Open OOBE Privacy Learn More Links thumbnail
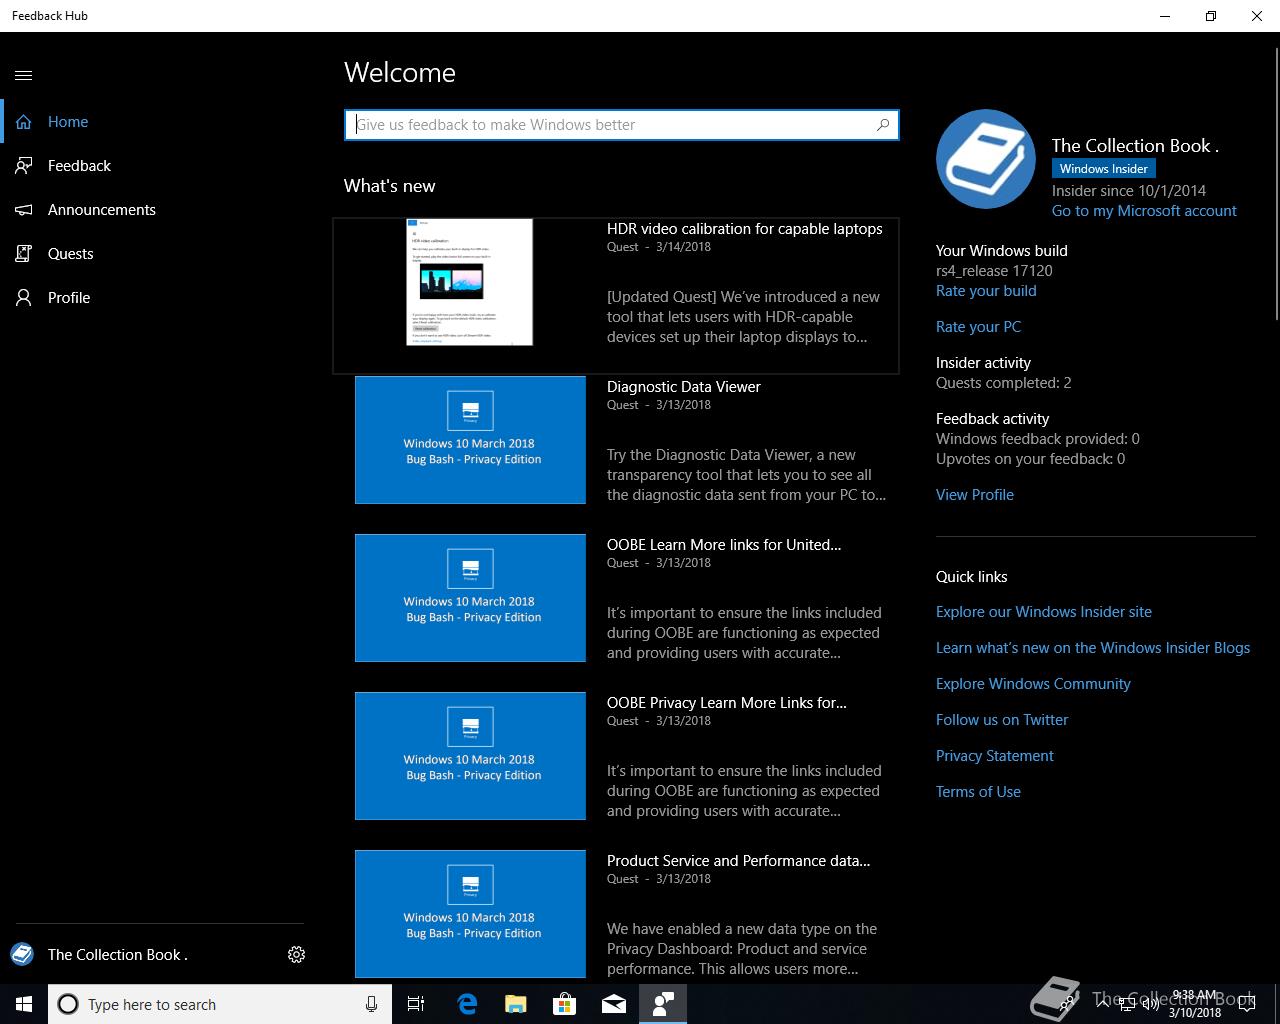Viewport: 1280px width, 1024px height. 470,756
